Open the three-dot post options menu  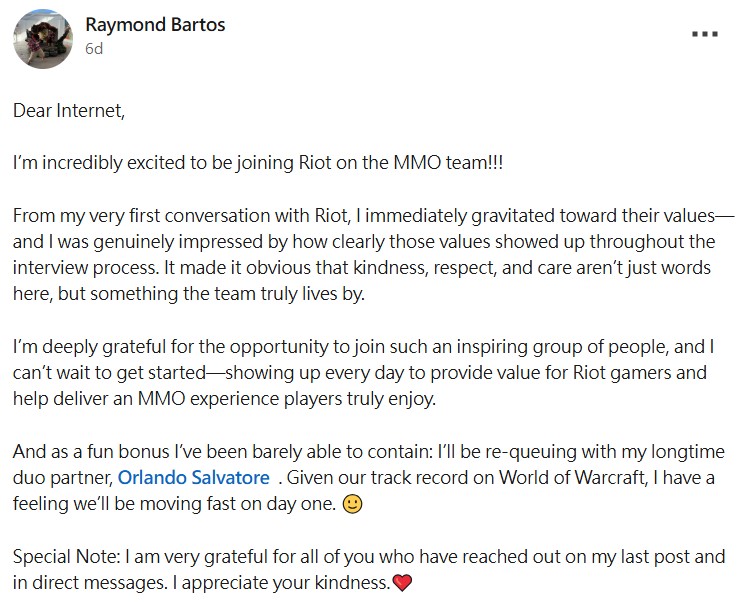click(x=704, y=33)
